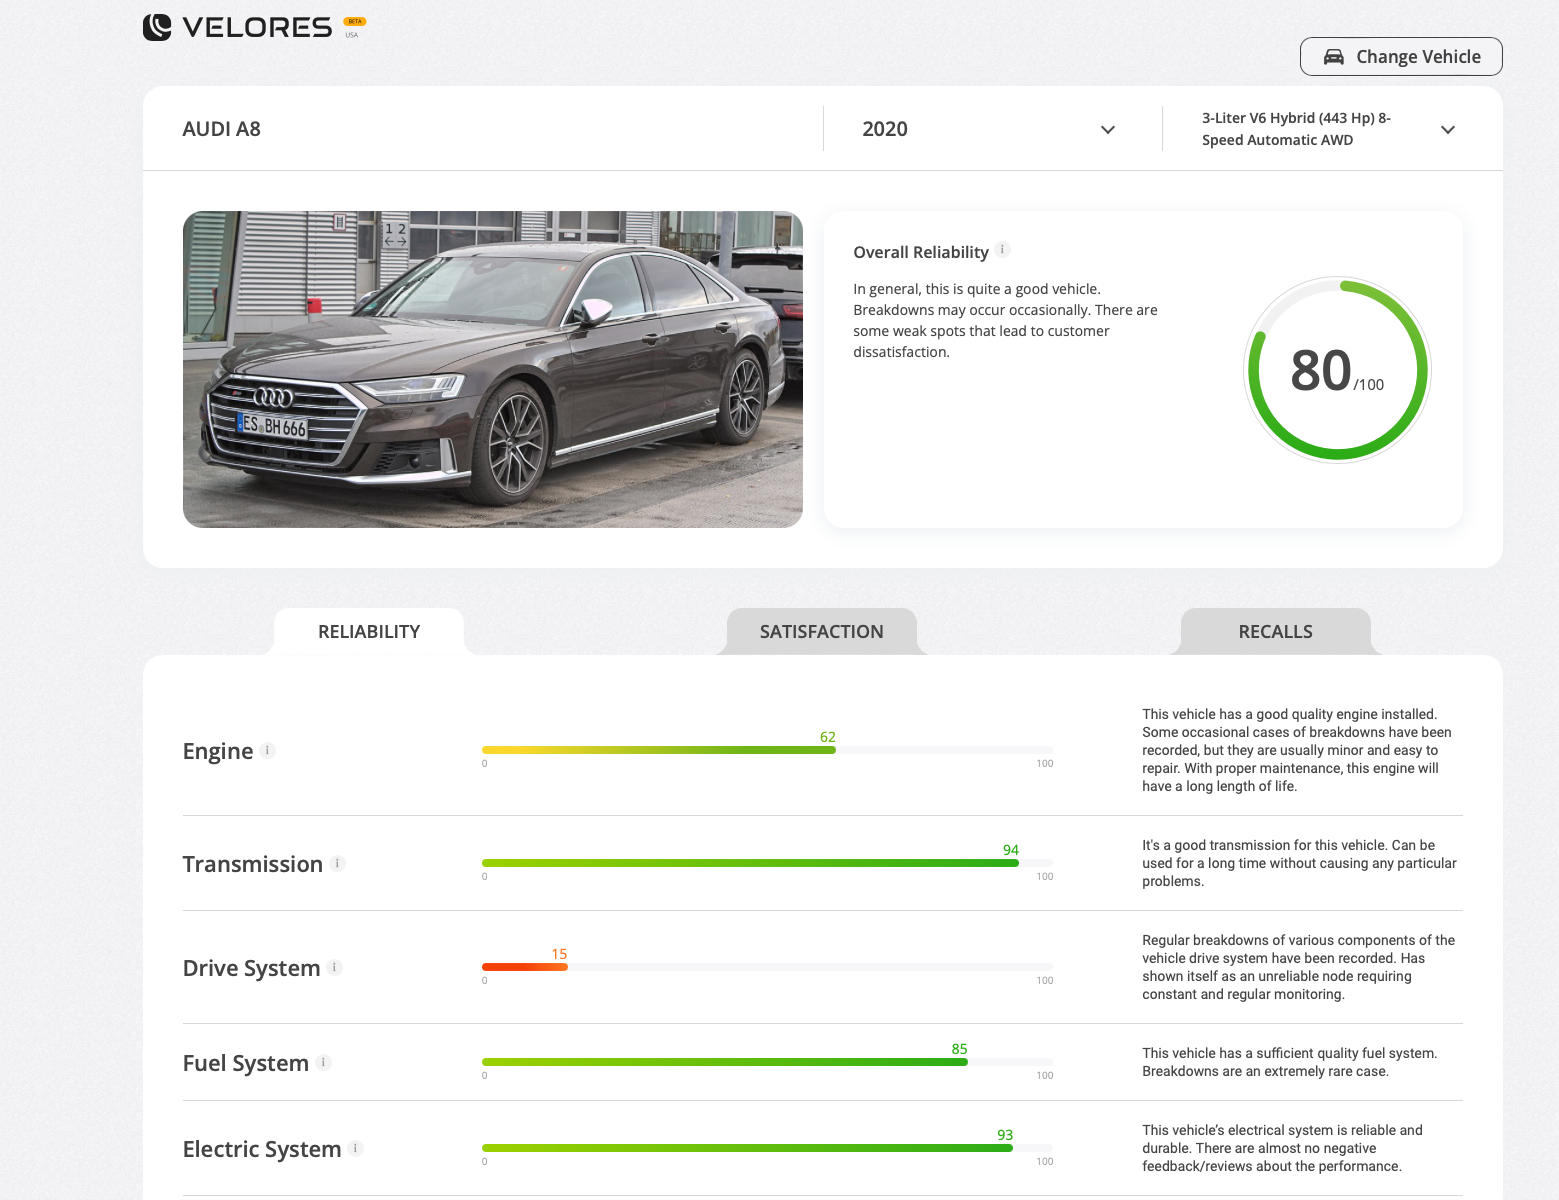1559x1200 pixels.
Task: Click the Fuel System category label
Action: pos(246,1063)
